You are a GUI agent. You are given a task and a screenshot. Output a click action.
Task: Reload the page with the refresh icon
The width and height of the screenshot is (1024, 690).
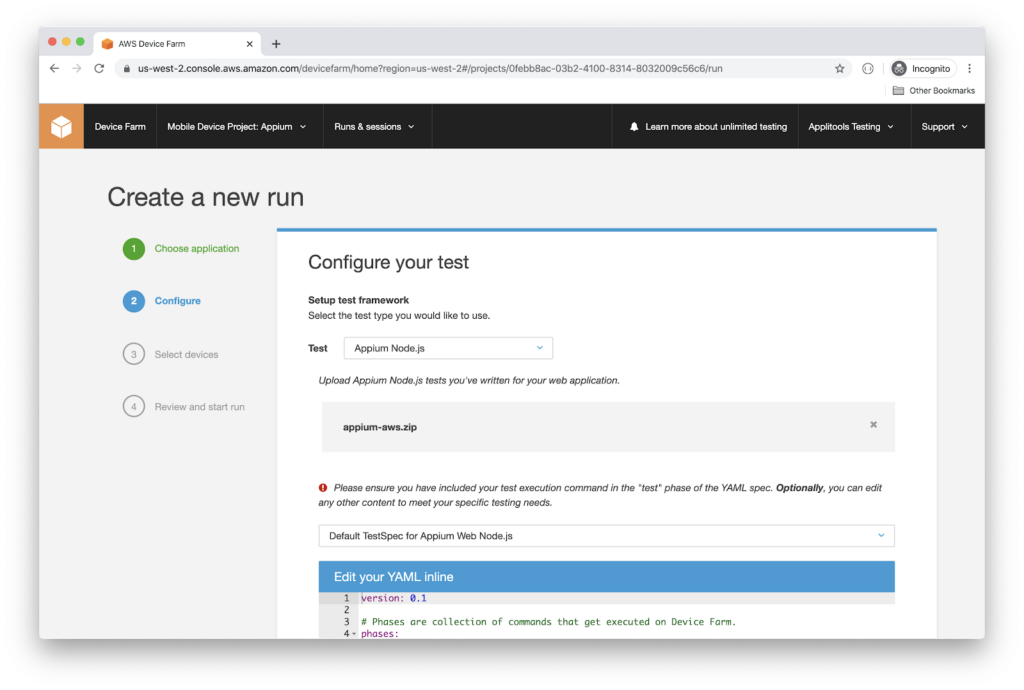99,69
